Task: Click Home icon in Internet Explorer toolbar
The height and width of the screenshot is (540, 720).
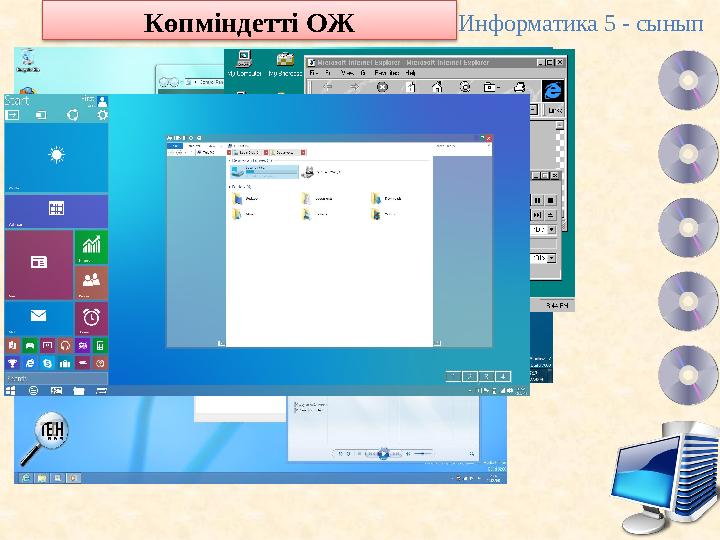Action: pos(437,87)
